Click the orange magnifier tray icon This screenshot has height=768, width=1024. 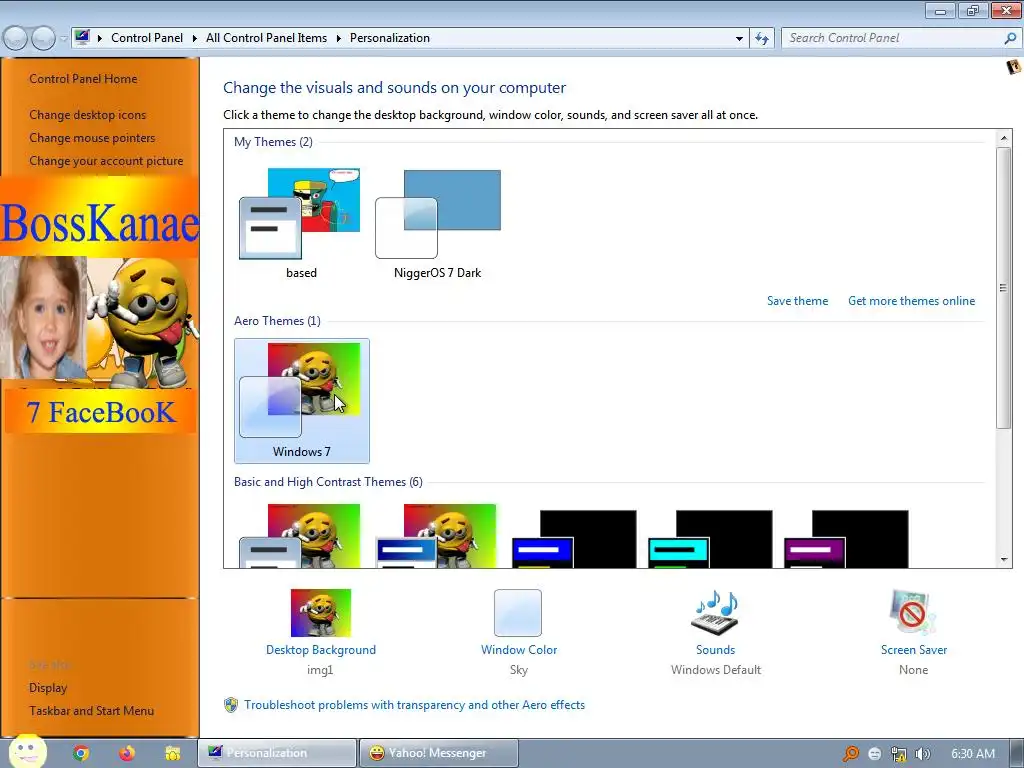(x=851, y=754)
